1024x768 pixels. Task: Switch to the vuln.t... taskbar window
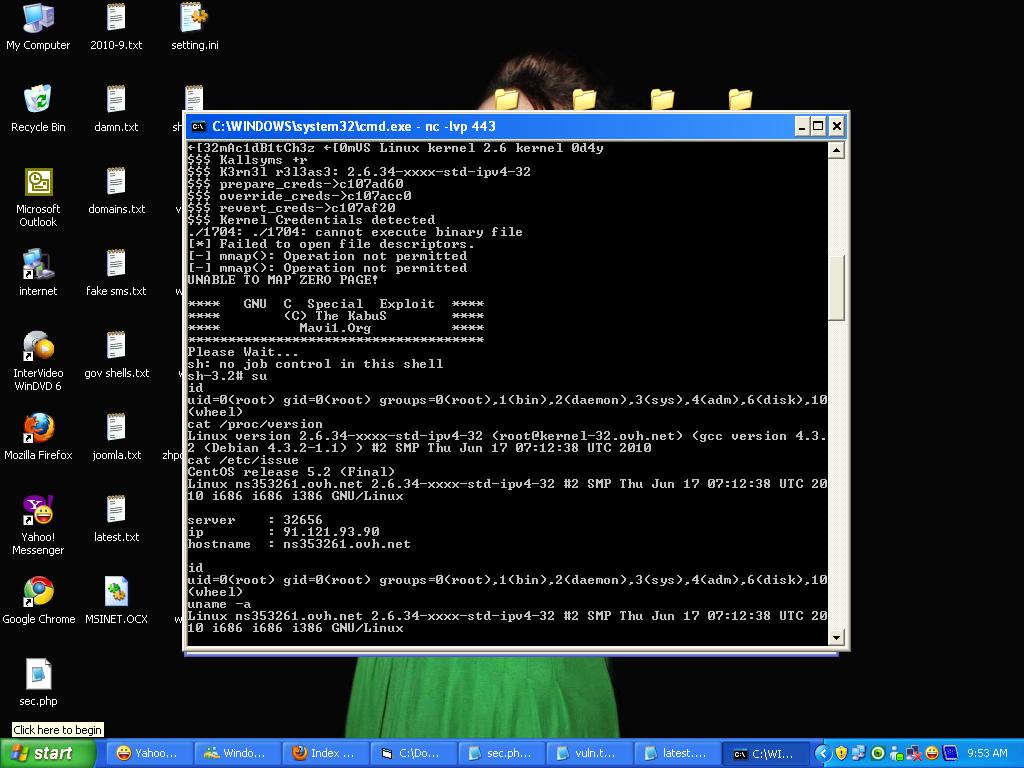[588, 754]
